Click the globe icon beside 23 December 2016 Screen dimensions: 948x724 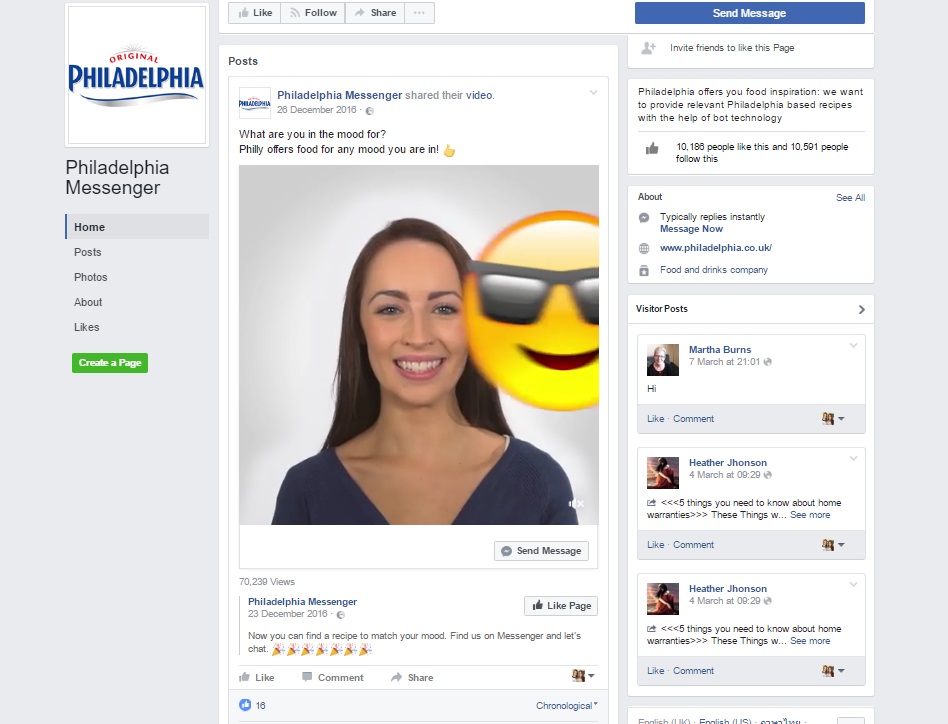(x=340, y=615)
